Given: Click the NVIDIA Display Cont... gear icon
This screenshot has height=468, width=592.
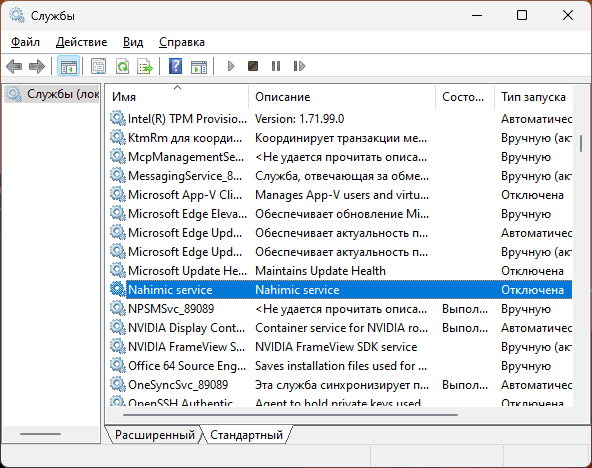Looking at the screenshot, I should tap(117, 327).
